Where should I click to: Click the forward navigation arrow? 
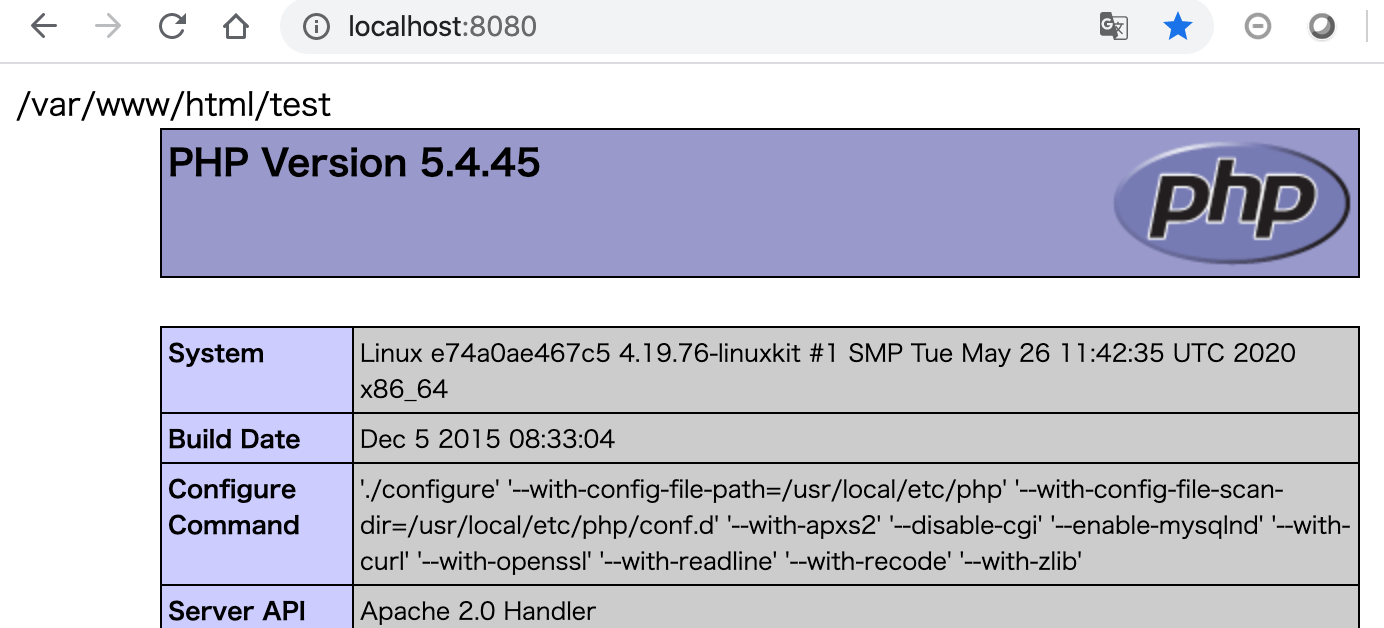[x=107, y=26]
